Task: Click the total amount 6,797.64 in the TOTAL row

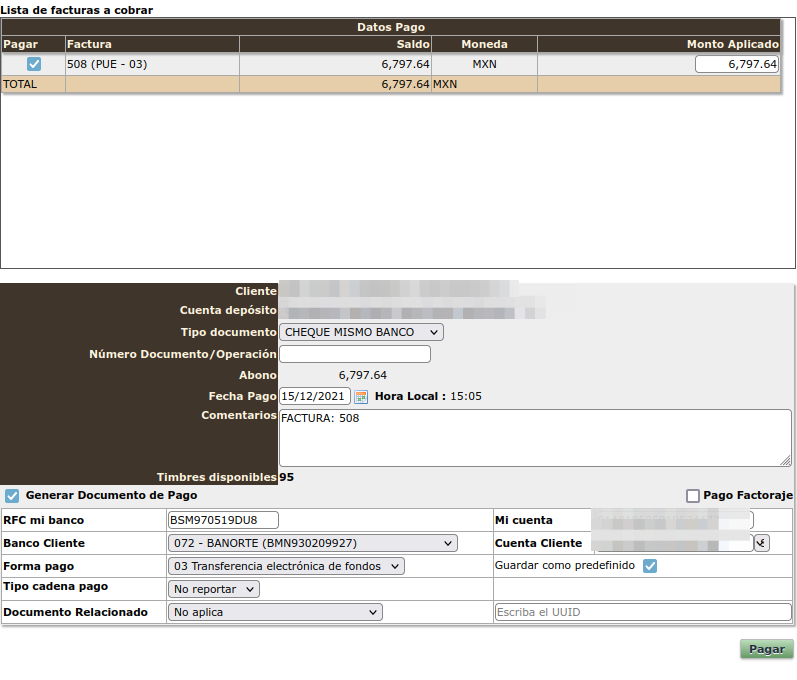Action: coord(405,84)
